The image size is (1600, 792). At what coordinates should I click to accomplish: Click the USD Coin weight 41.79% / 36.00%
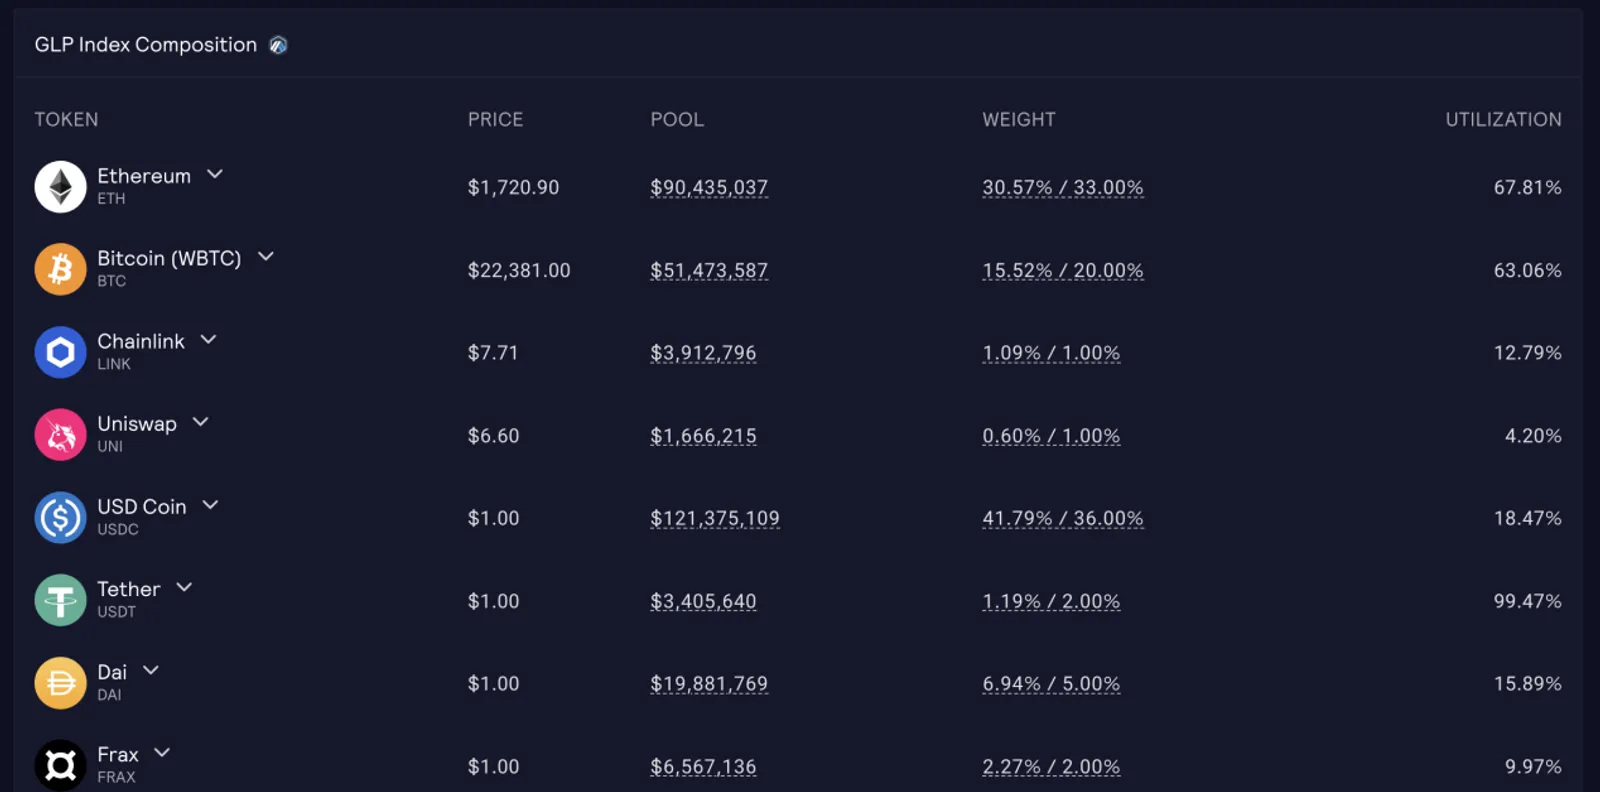click(x=1063, y=519)
